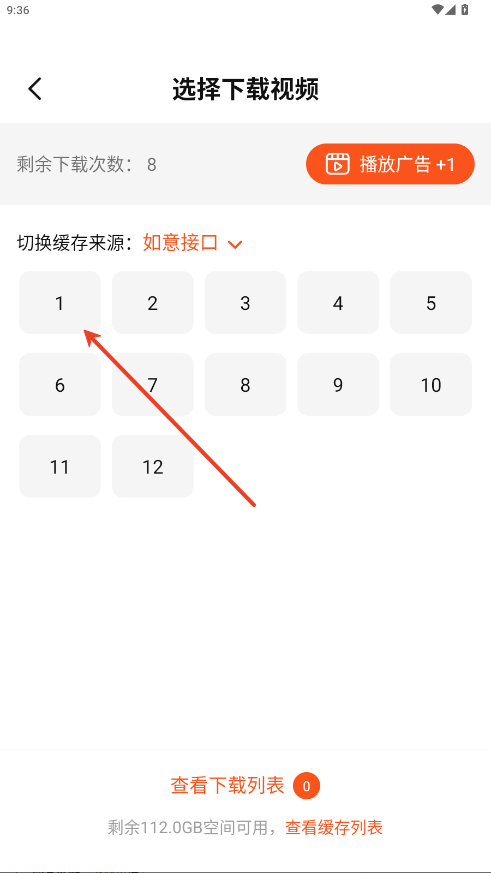Tap the orange download count badge
The image size is (491, 873).
(x=307, y=786)
